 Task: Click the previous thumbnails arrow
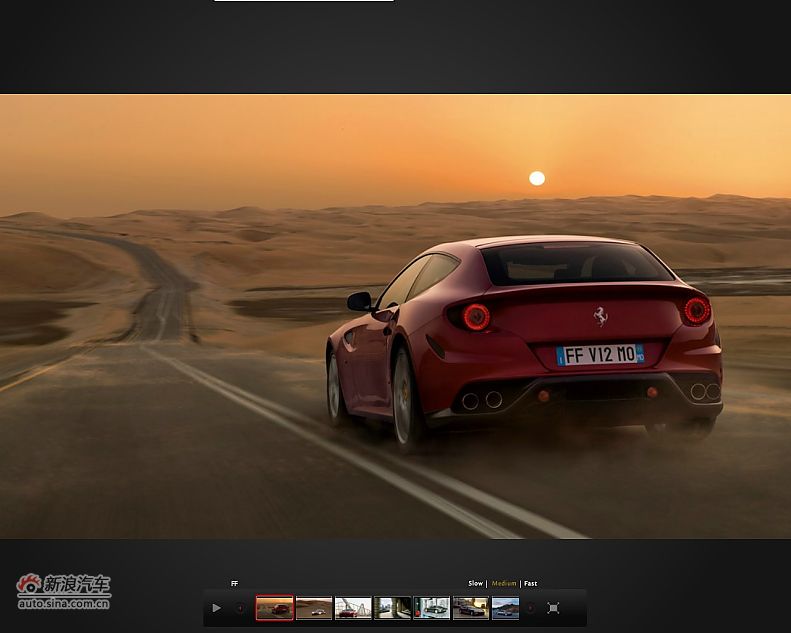pos(240,608)
